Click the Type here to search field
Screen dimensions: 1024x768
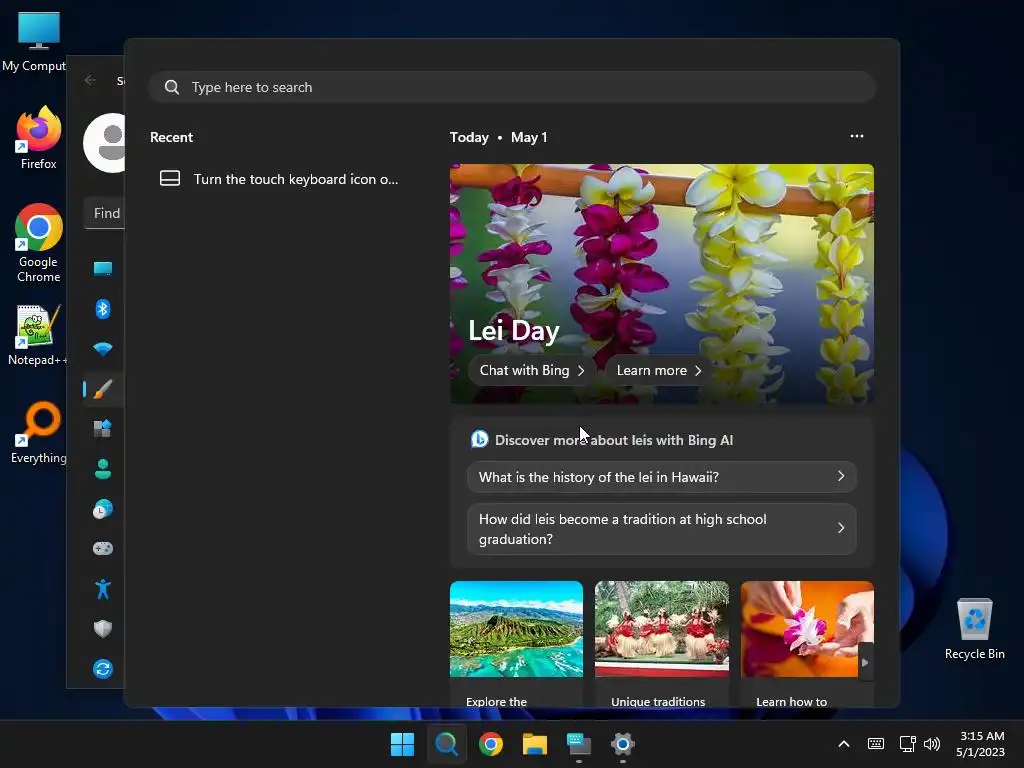pos(512,87)
